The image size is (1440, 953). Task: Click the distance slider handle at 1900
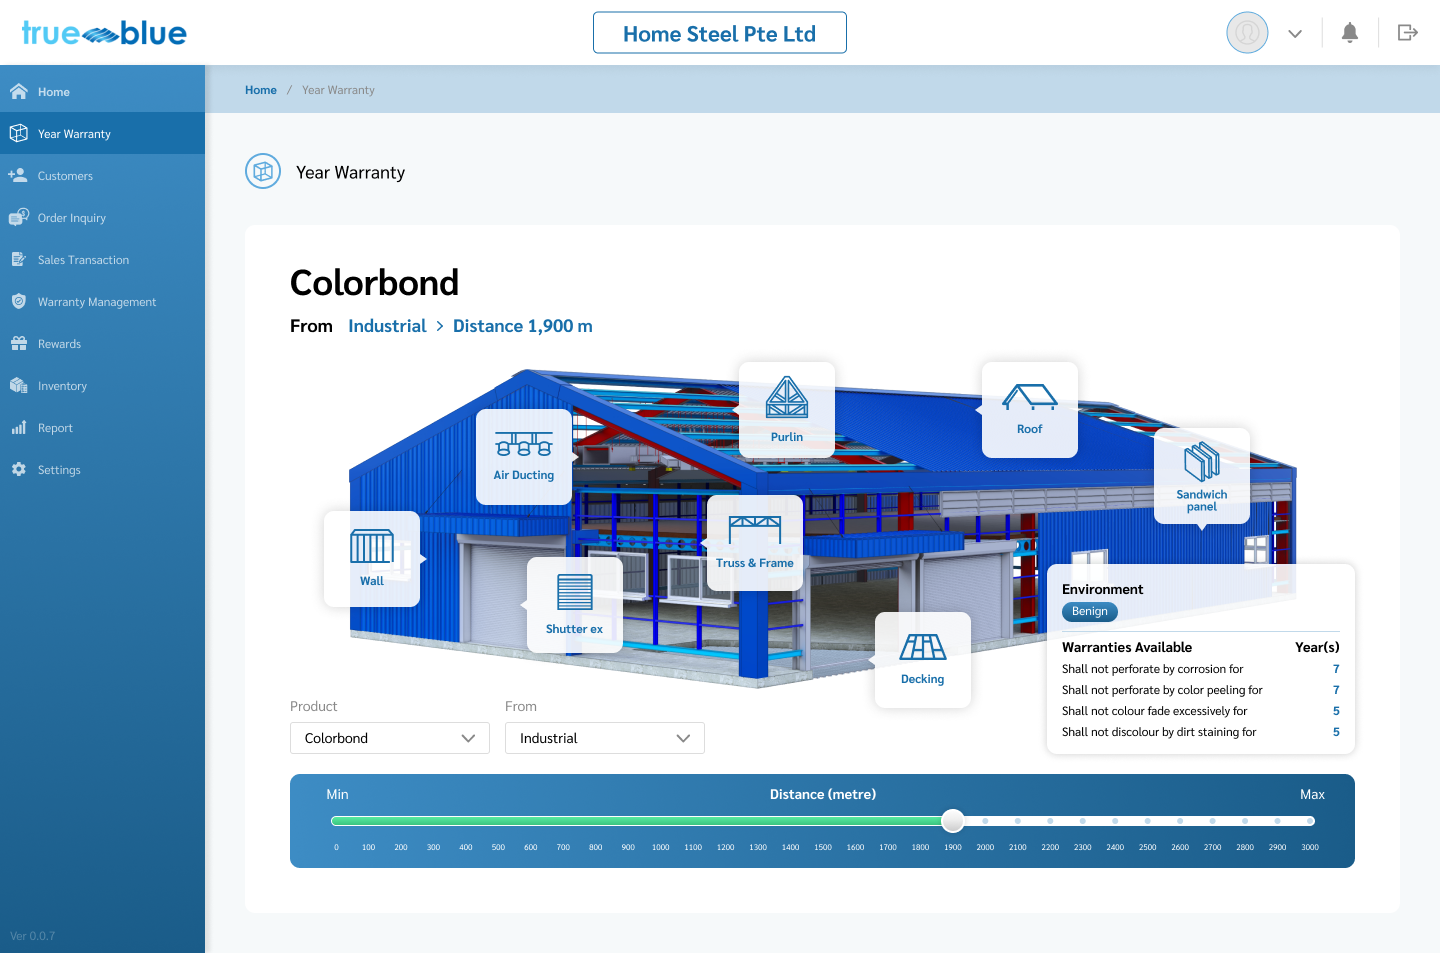click(953, 821)
